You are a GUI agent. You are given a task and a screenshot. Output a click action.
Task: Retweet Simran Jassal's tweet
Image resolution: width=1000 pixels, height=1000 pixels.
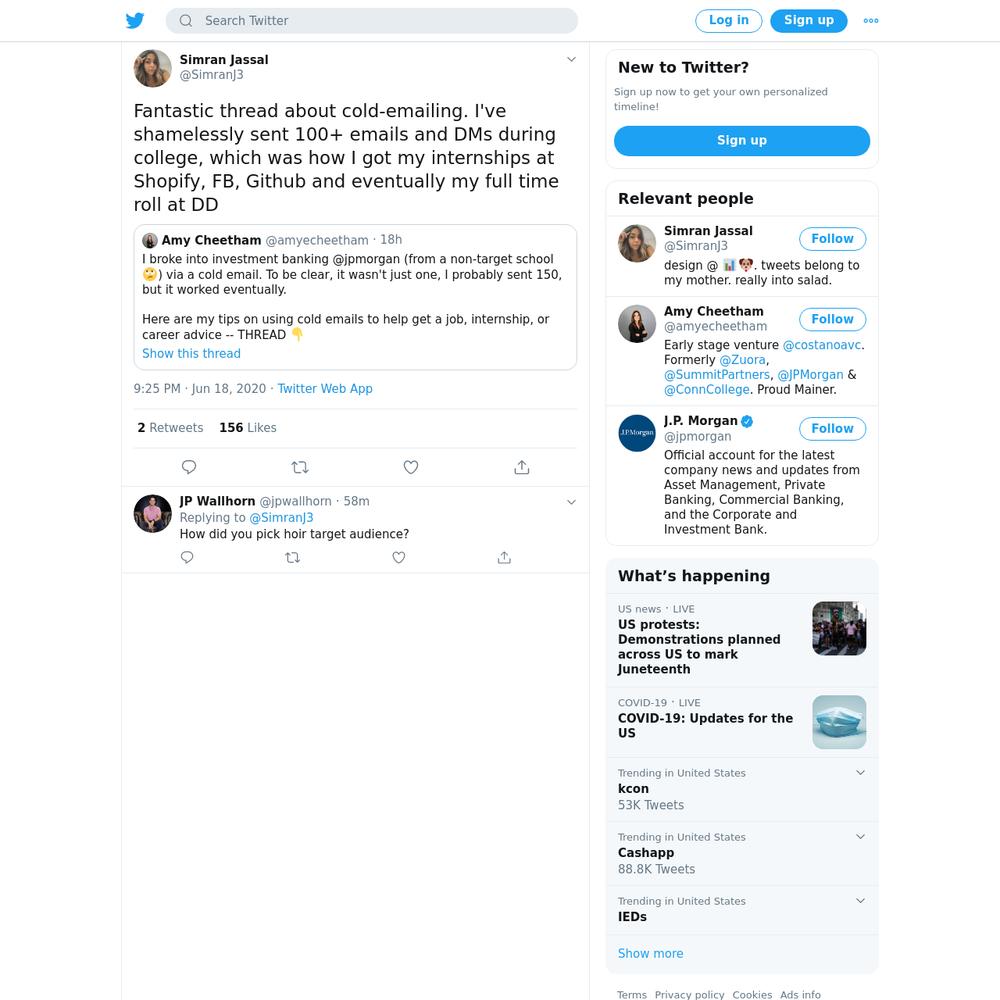[x=300, y=467]
